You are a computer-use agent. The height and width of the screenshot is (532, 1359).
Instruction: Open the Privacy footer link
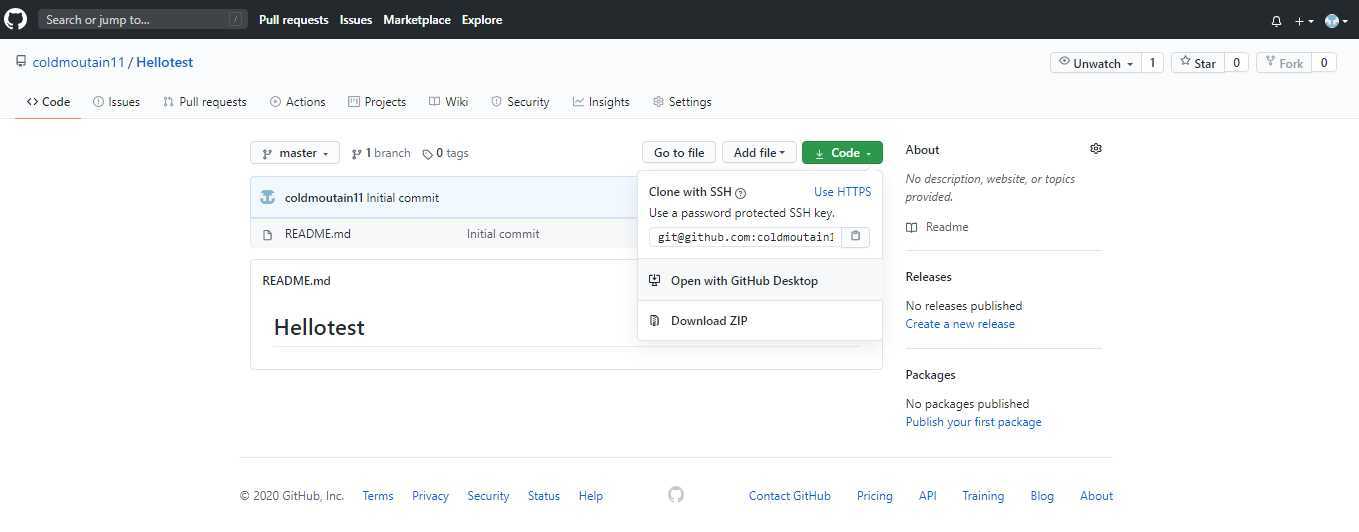coord(430,496)
